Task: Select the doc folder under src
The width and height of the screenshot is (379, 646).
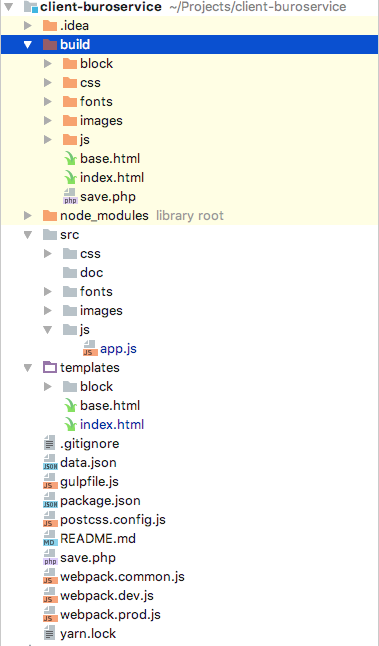Action: pyautogui.click(x=91, y=272)
